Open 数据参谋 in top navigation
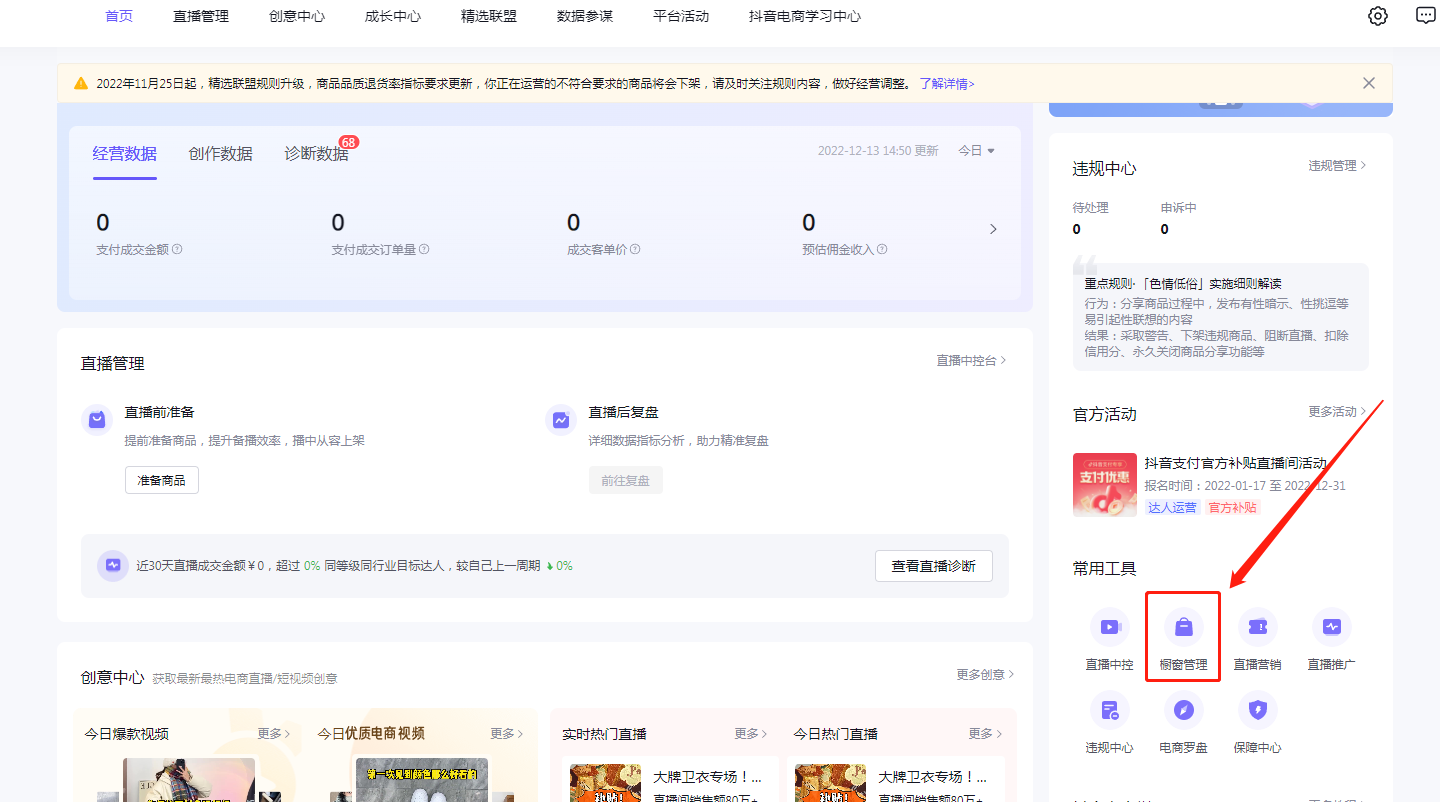 point(585,16)
